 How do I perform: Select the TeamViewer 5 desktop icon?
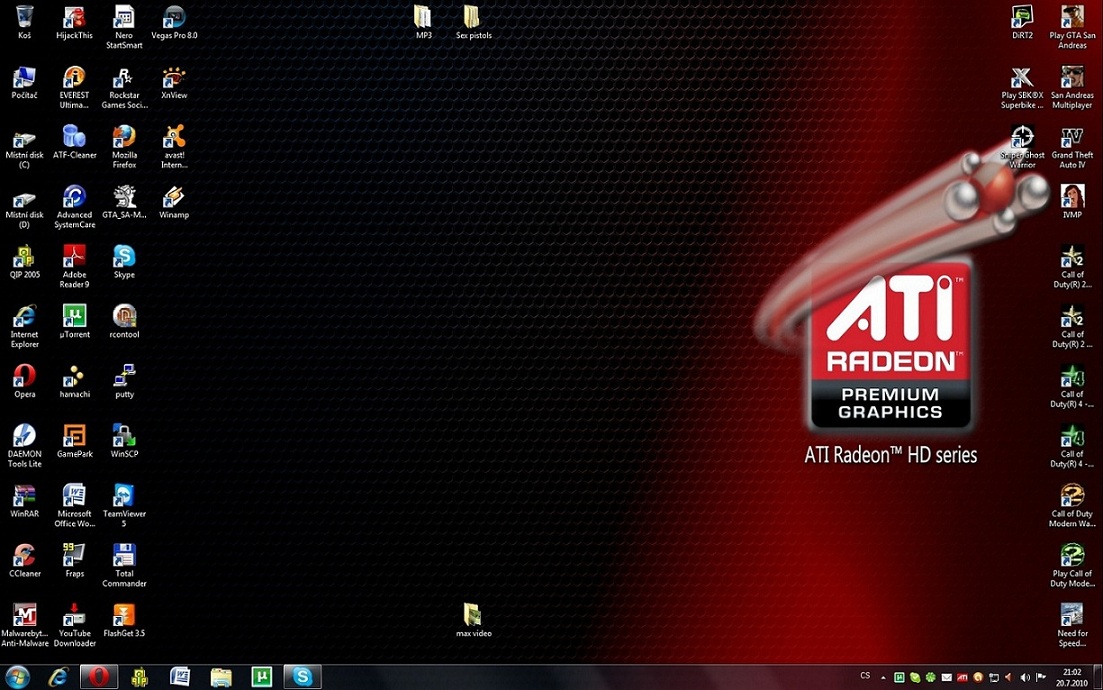pyautogui.click(x=124, y=497)
